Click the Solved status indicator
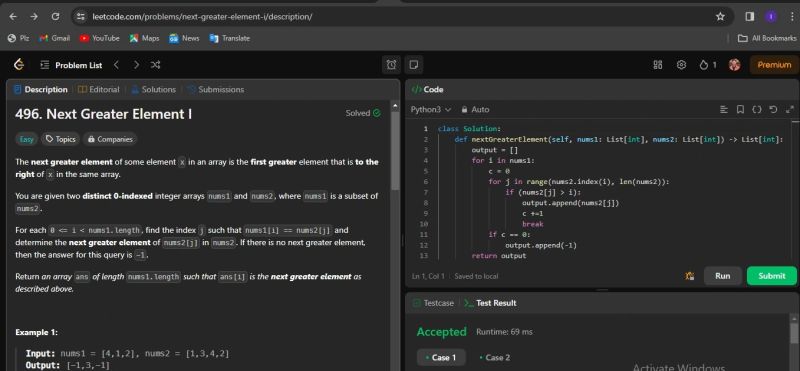800x371 pixels. (363, 113)
